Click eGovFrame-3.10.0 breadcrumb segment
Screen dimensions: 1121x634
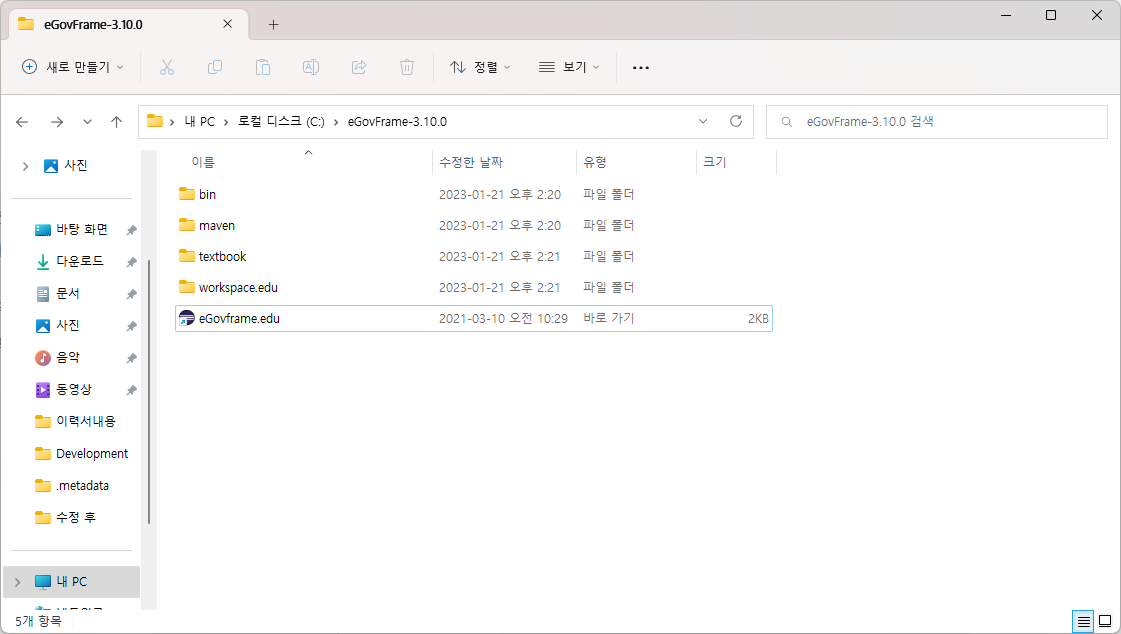click(x=397, y=122)
